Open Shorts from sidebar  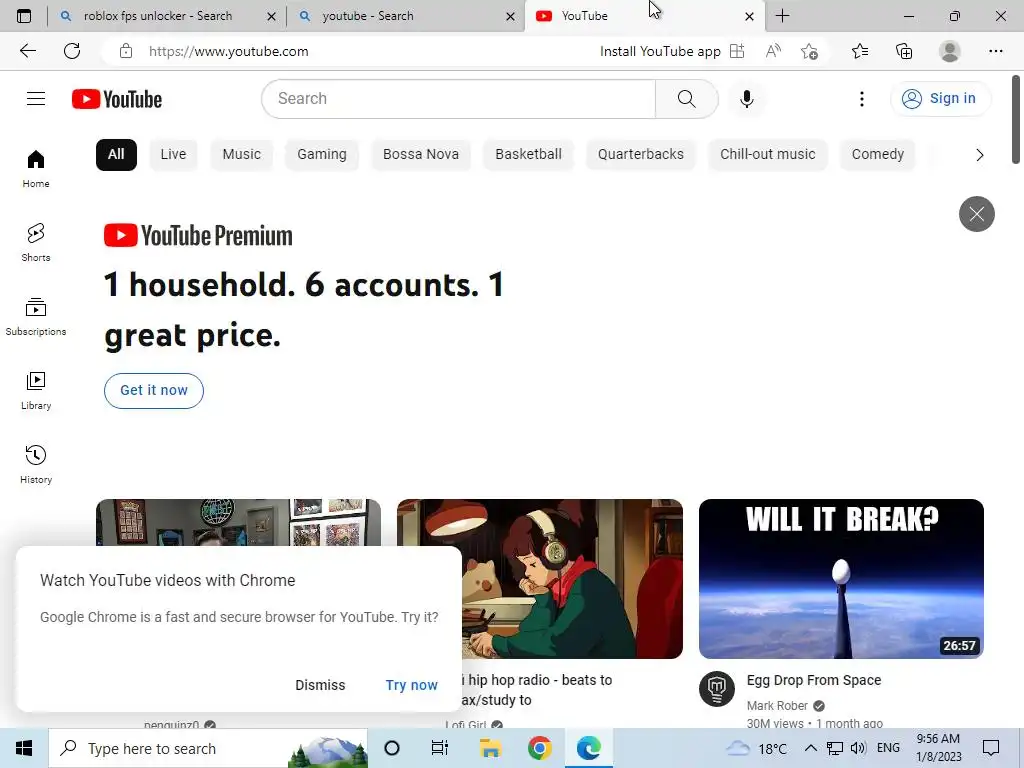[36, 242]
